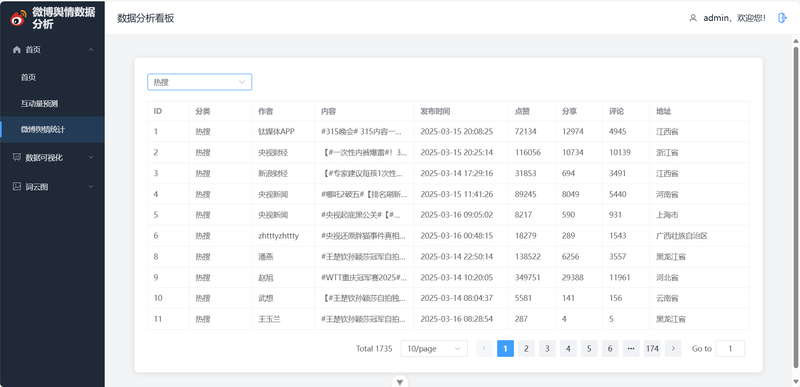
Task: Go to next page arrow
Action: [673, 349]
